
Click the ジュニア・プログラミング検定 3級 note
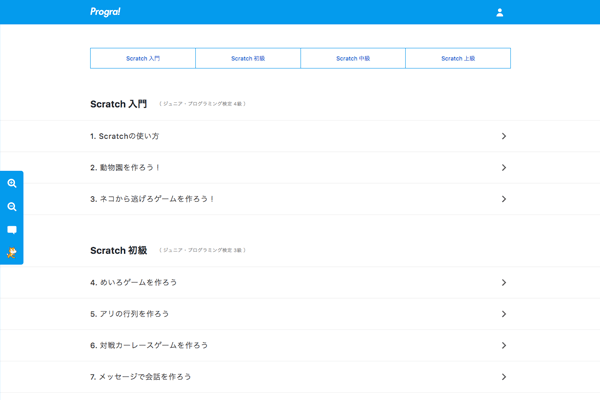(202, 250)
